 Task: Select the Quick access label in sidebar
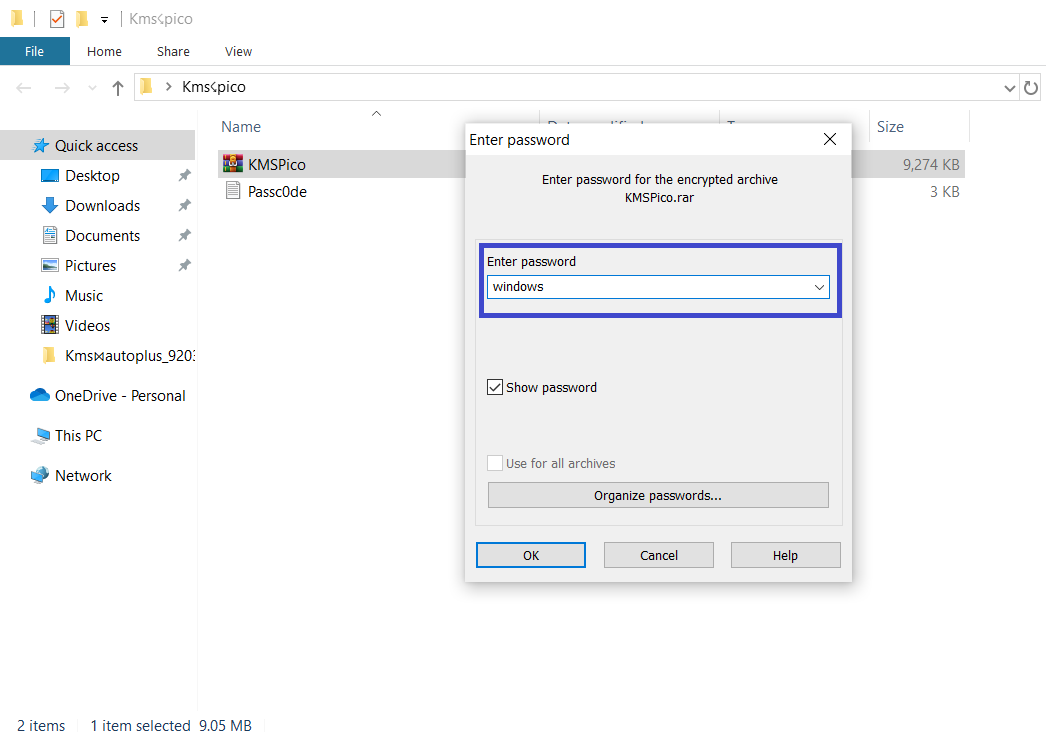tap(96, 146)
